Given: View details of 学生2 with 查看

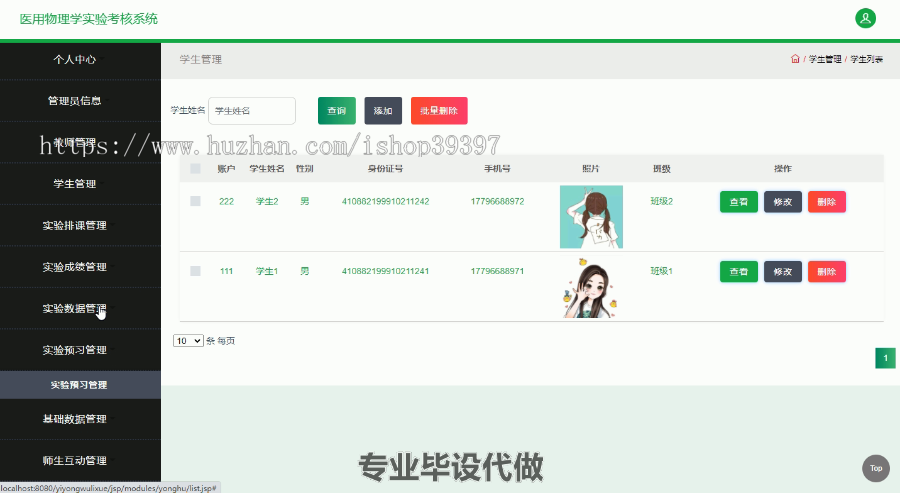Looking at the screenshot, I should point(739,202).
